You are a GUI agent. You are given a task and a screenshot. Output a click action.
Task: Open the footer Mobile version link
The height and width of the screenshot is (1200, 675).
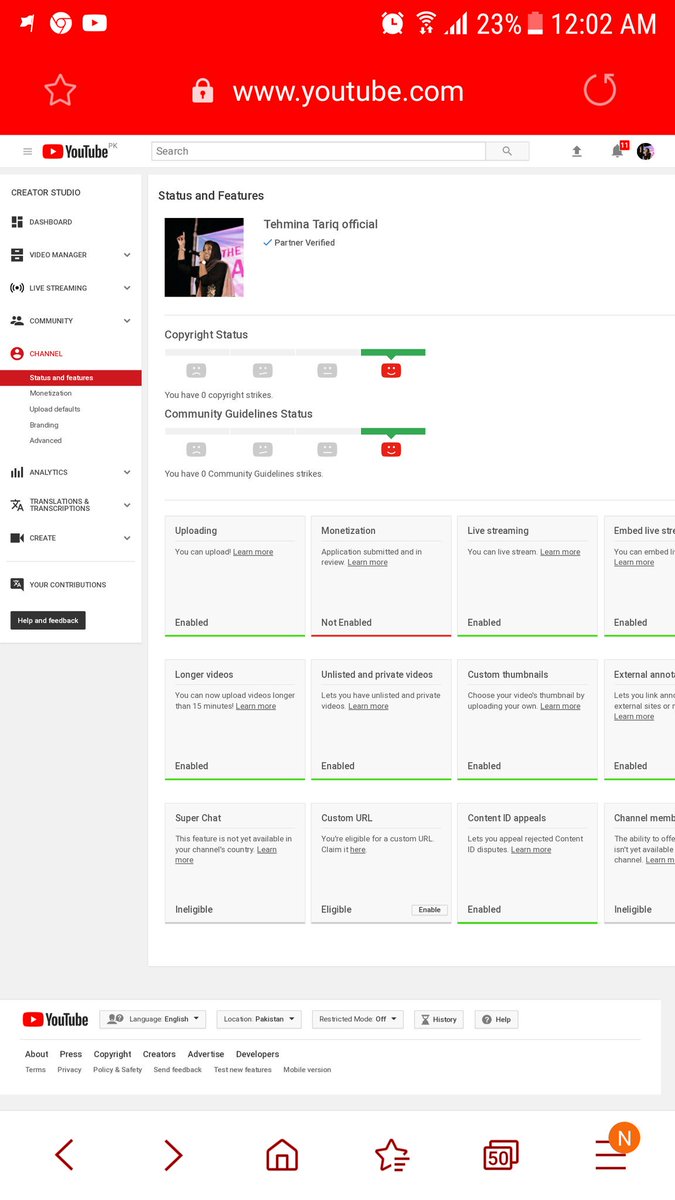tap(307, 1070)
